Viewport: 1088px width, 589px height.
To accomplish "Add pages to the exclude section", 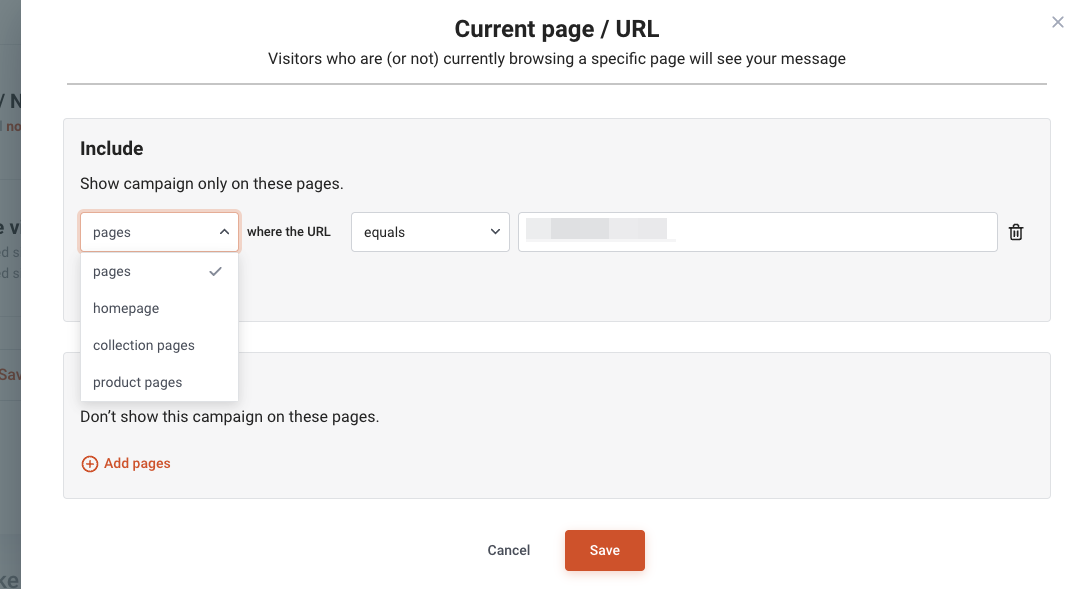I will (126, 463).
